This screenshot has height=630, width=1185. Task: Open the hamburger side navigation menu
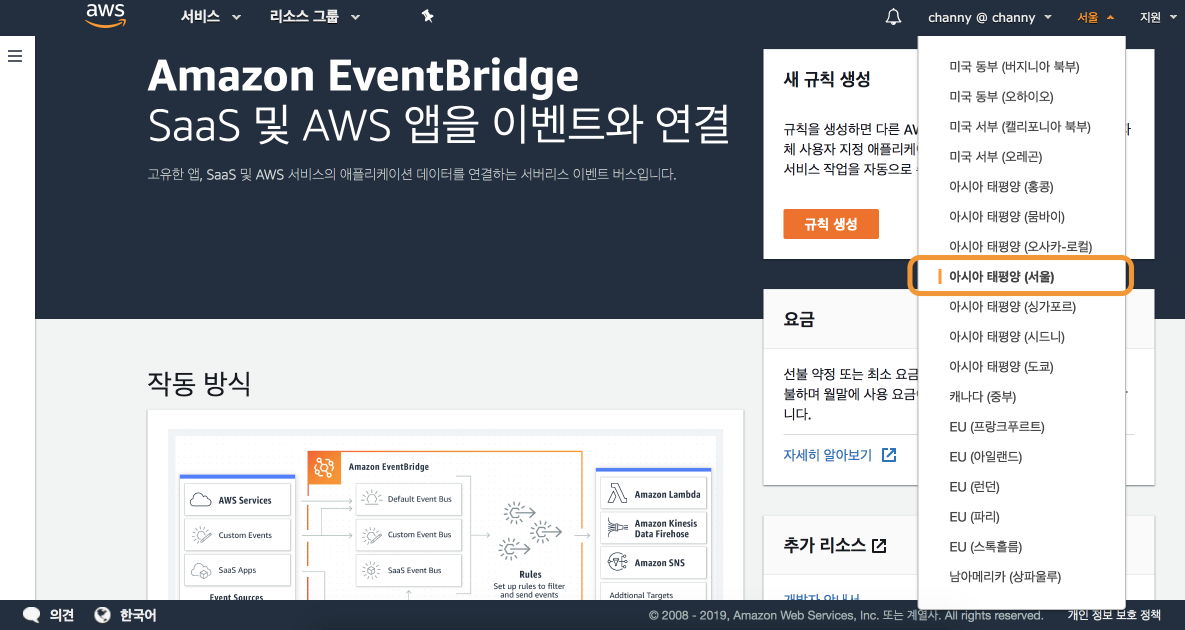pos(15,56)
